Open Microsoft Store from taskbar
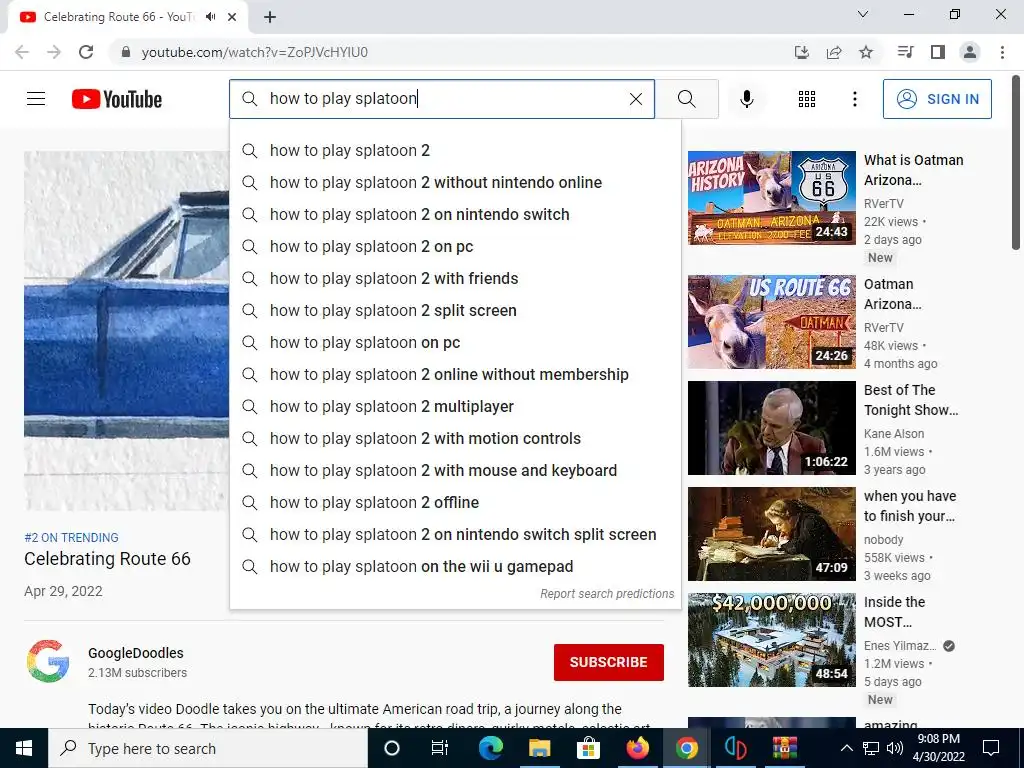Image resolution: width=1024 pixels, height=768 pixels. 588,748
